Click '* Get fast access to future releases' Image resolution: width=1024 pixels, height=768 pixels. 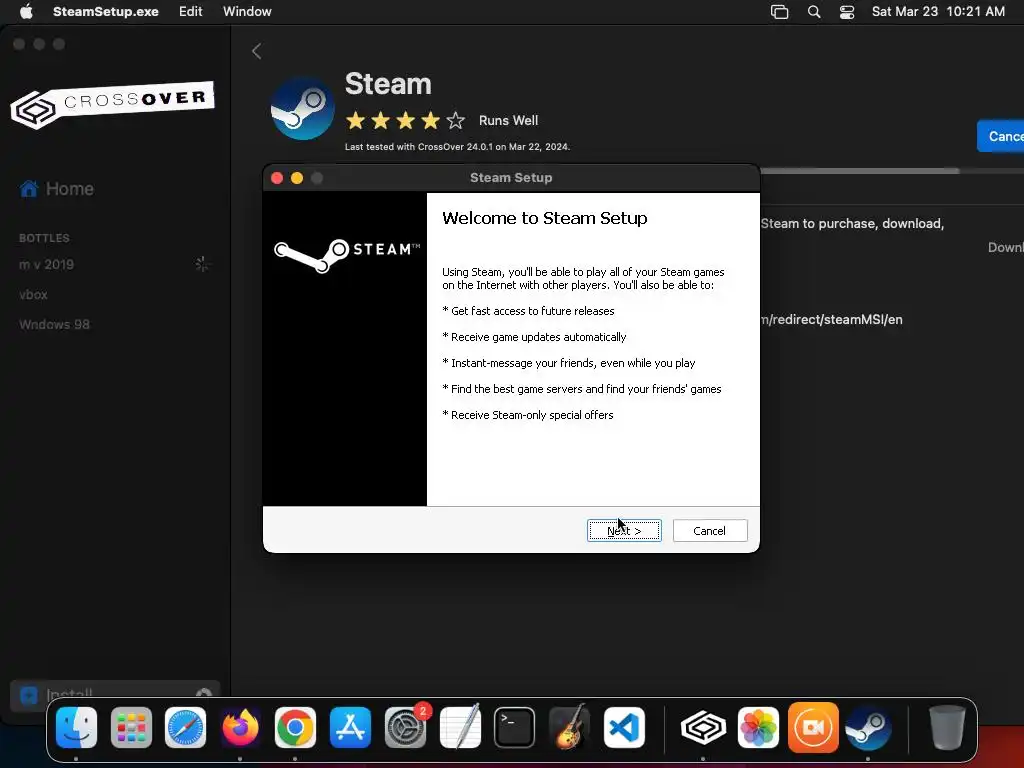[x=528, y=312]
